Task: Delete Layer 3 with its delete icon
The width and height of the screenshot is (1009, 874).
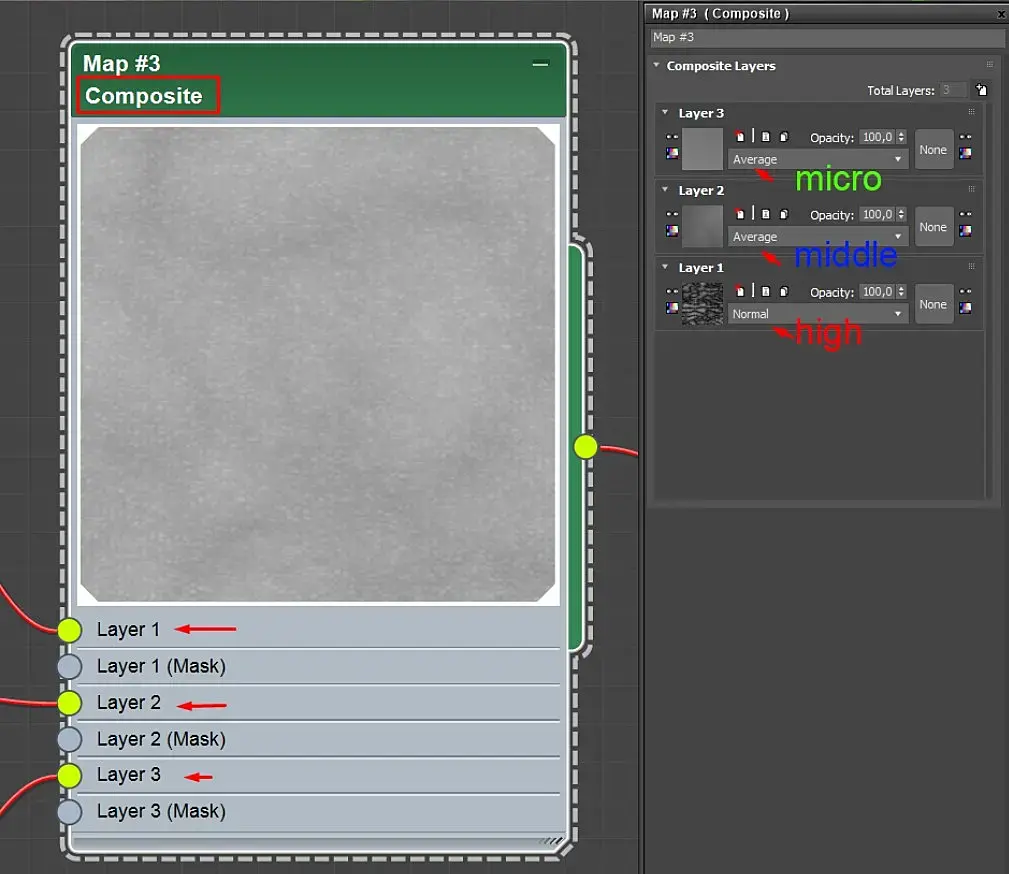Action: pos(740,136)
